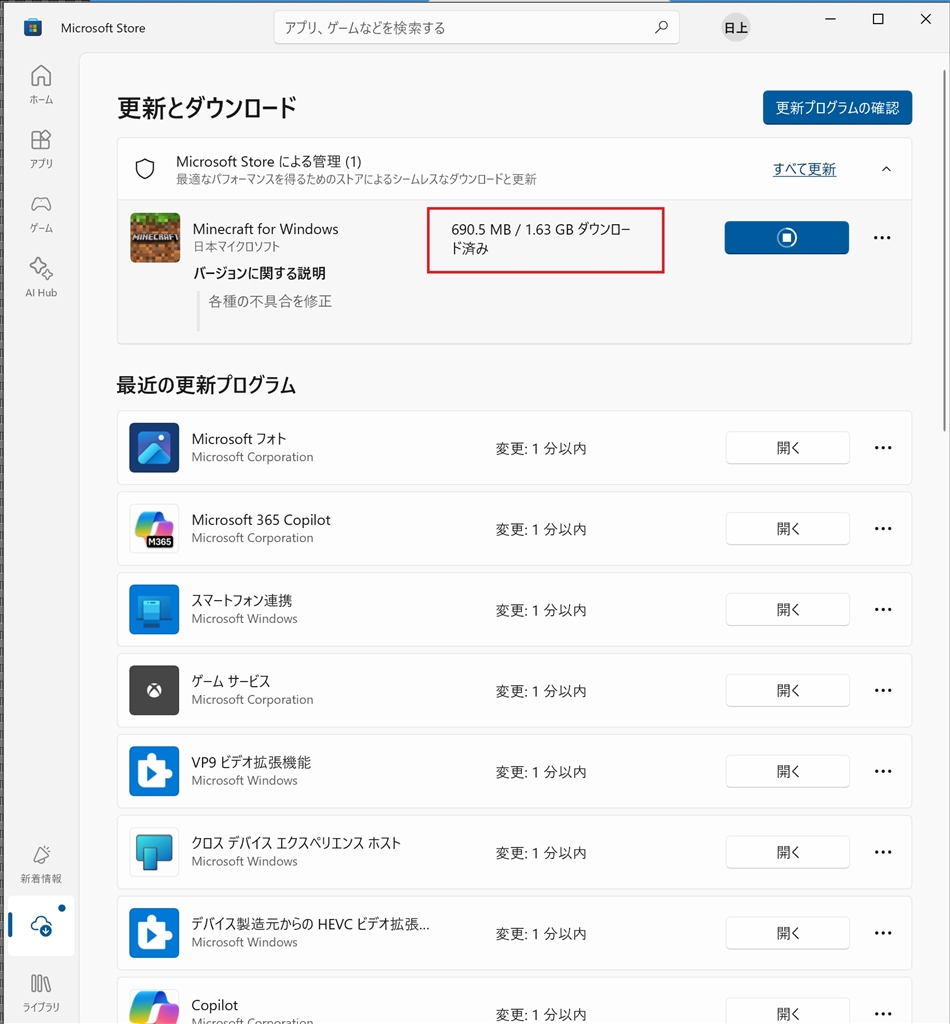The height and width of the screenshot is (1024, 950).
Task: Click 各種の不具合を修正 release note
Action: (270, 301)
